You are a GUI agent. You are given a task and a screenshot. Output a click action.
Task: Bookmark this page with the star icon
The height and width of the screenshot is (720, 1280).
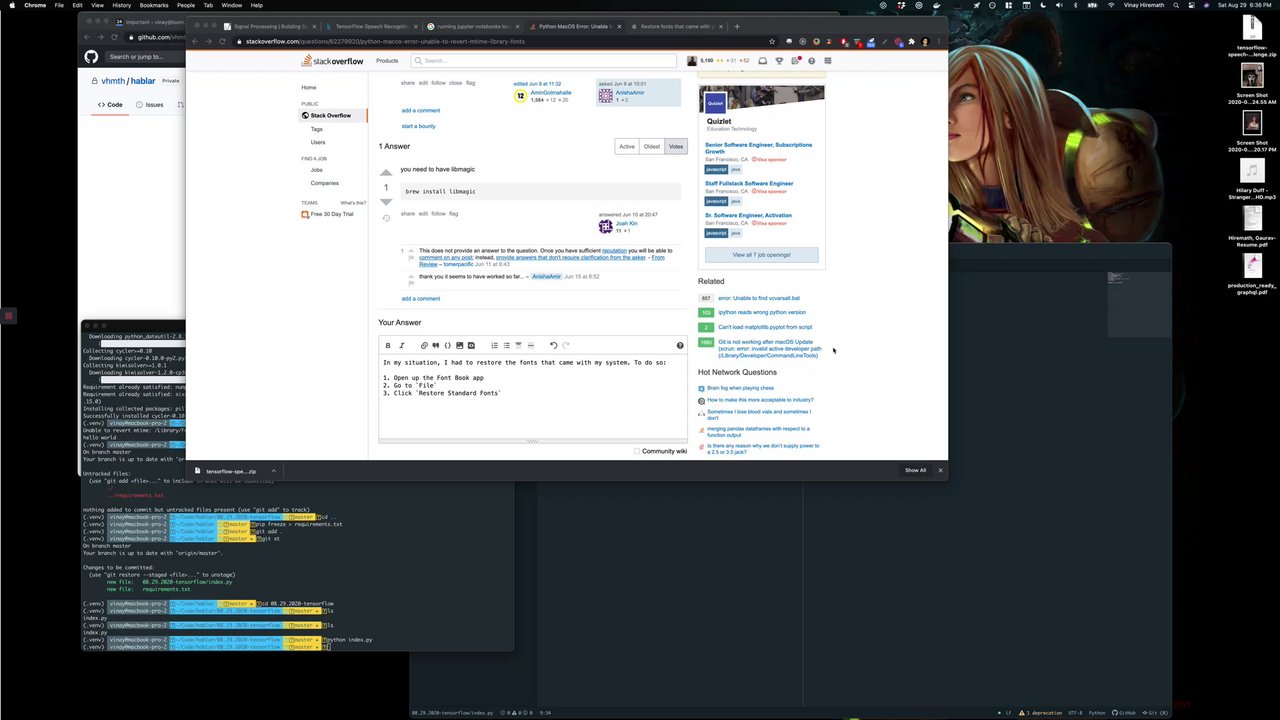[x=772, y=42]
